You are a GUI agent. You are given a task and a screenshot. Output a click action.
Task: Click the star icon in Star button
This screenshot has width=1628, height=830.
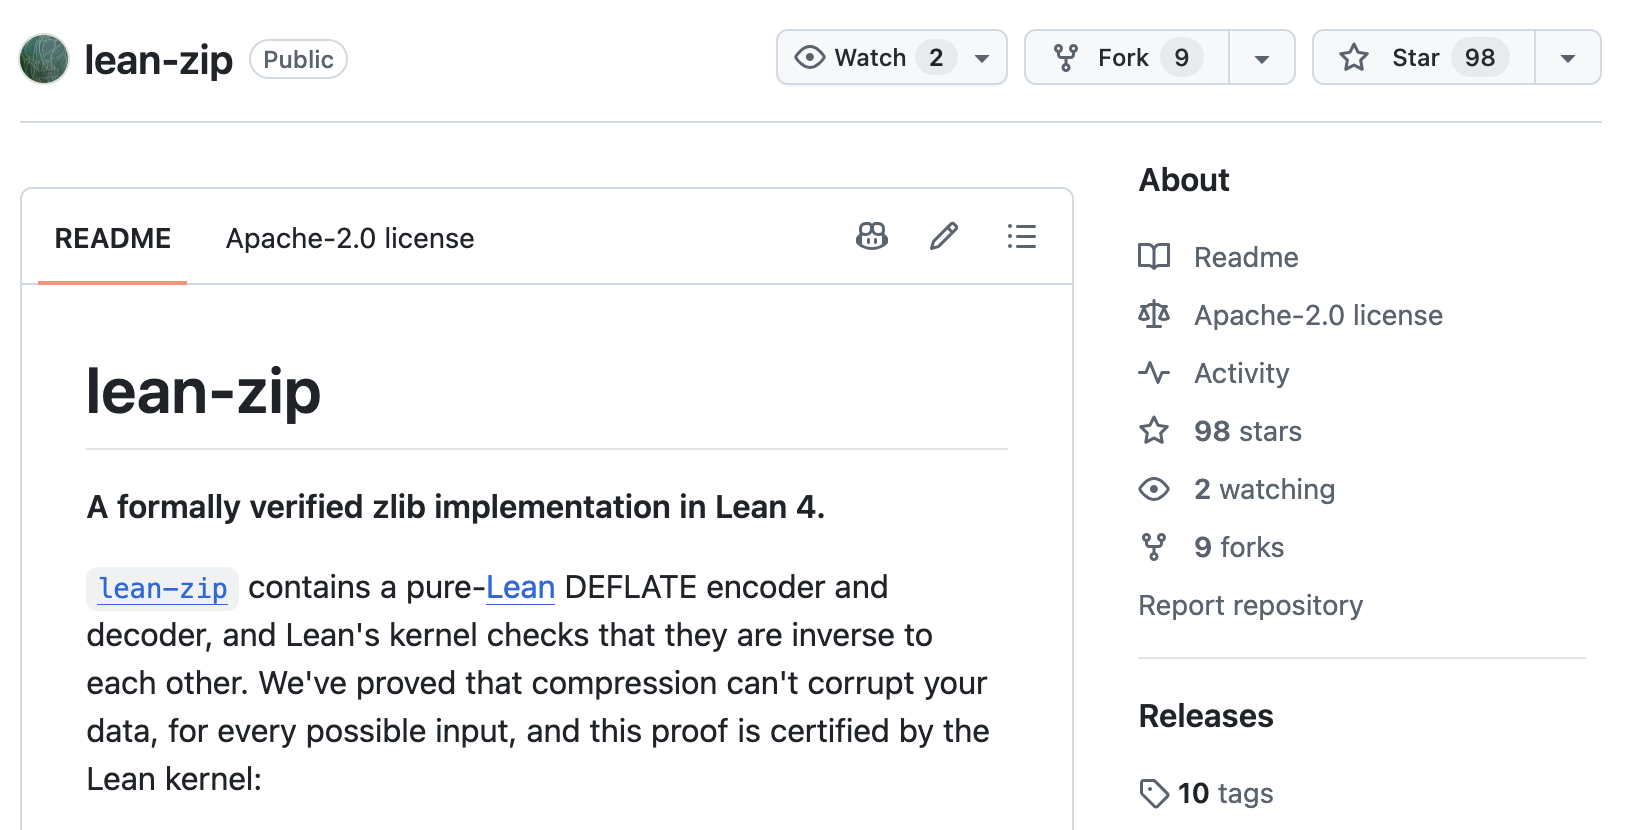click(1354, 58)
